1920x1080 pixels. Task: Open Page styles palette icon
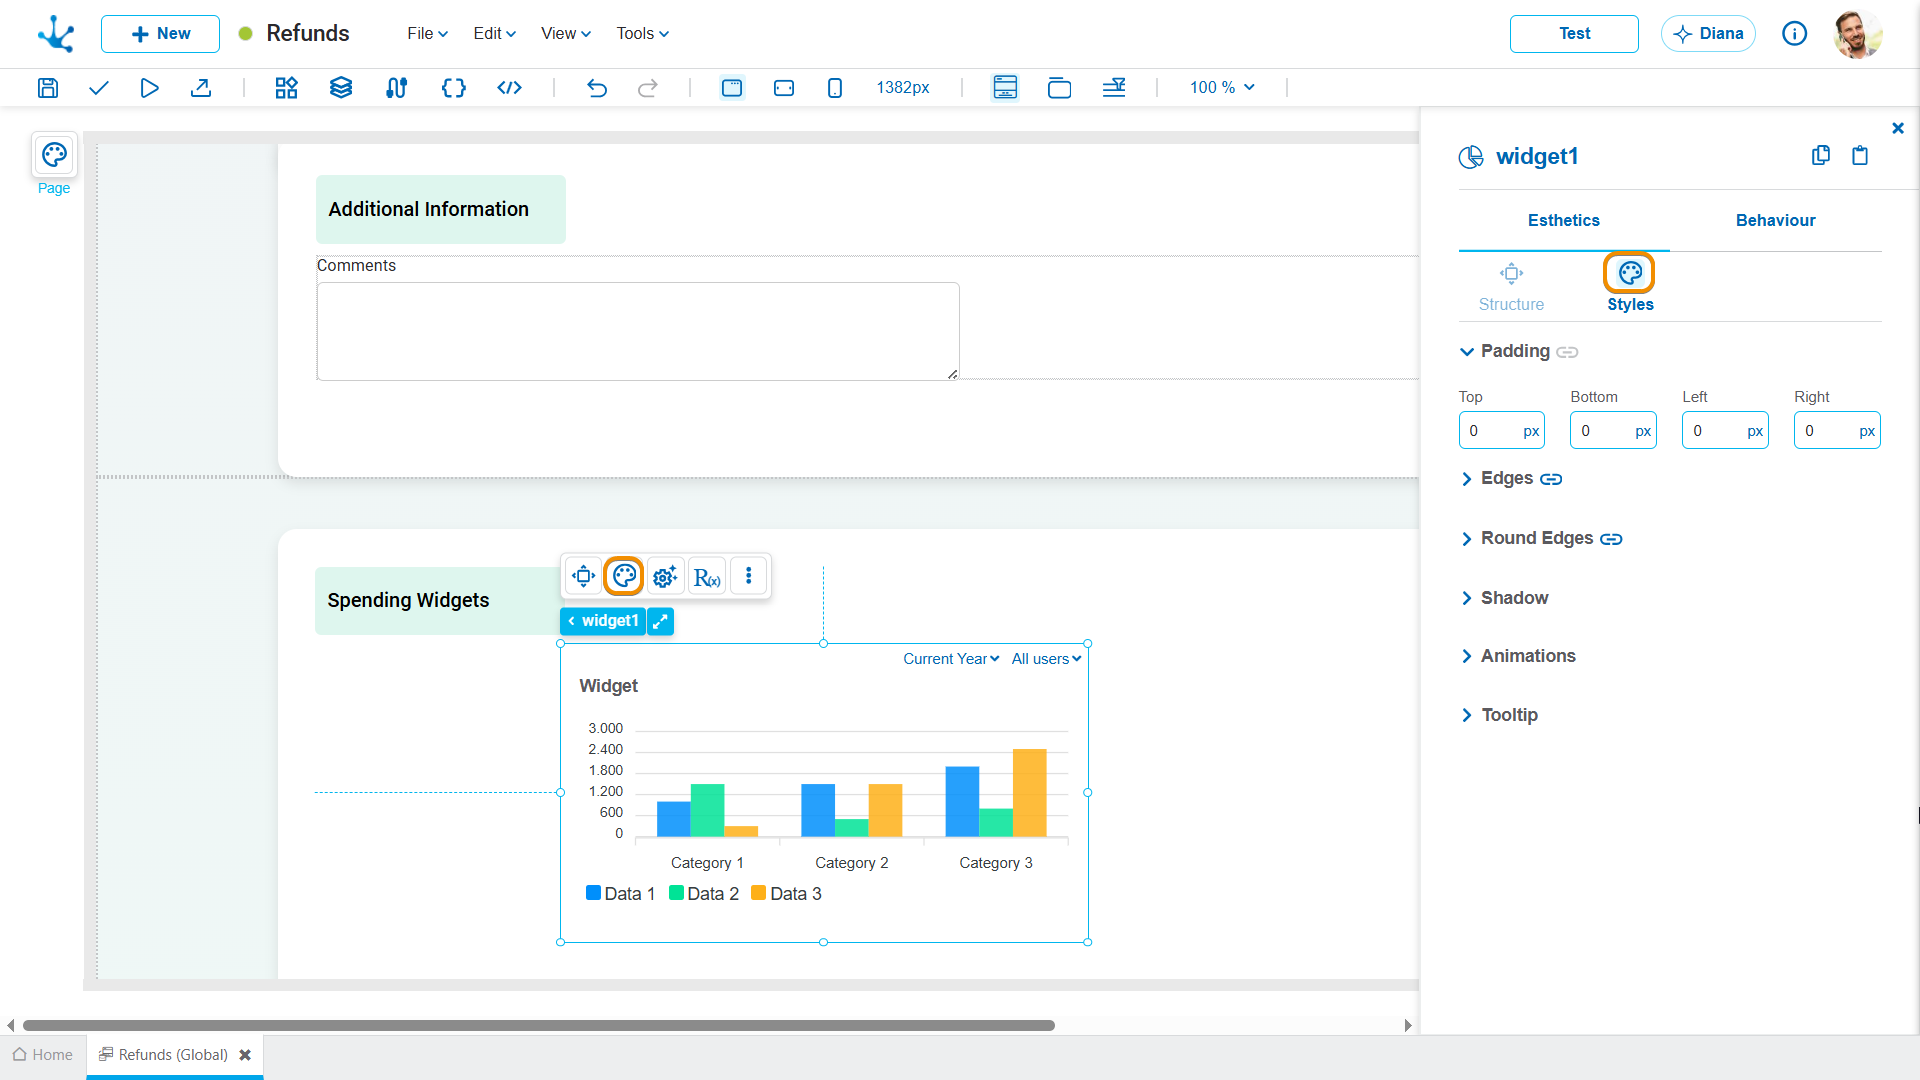(54, 155)
